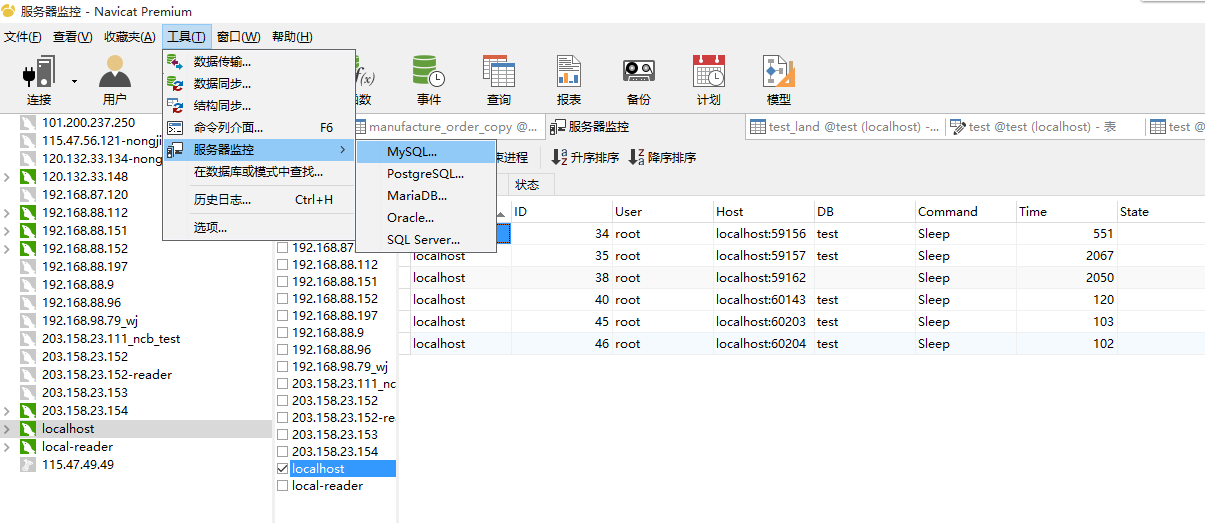
Task: Expand the localhost connection tree node
Action: point(8,429)
